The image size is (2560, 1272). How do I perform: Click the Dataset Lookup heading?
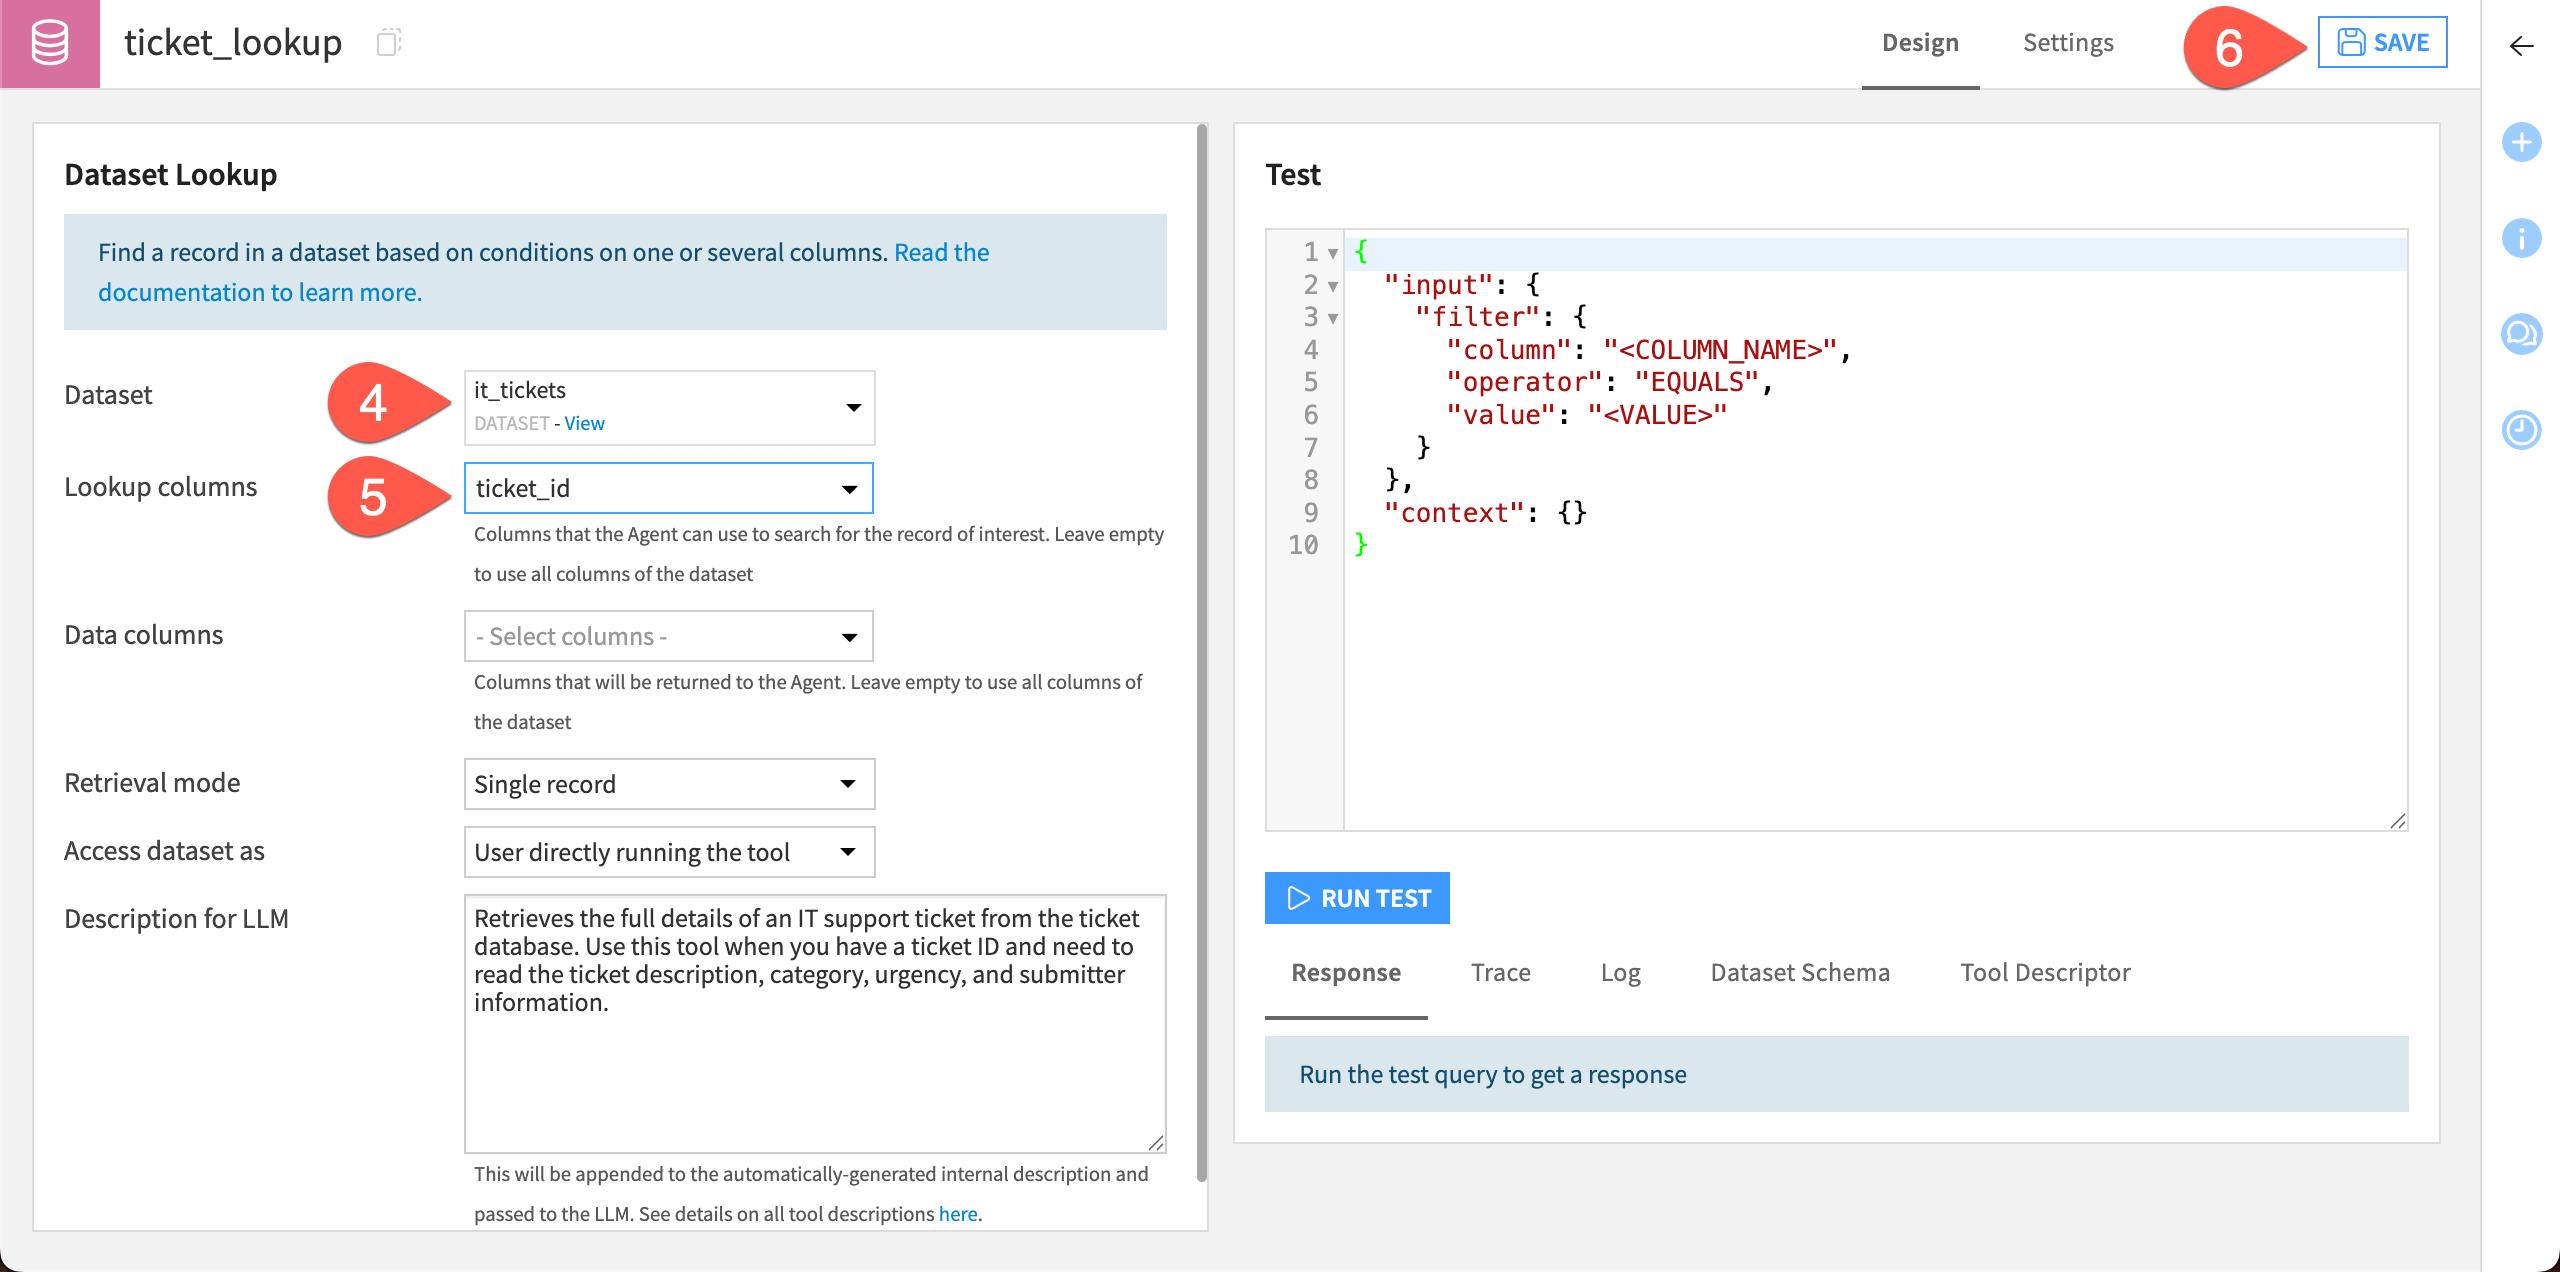[171, 175]
